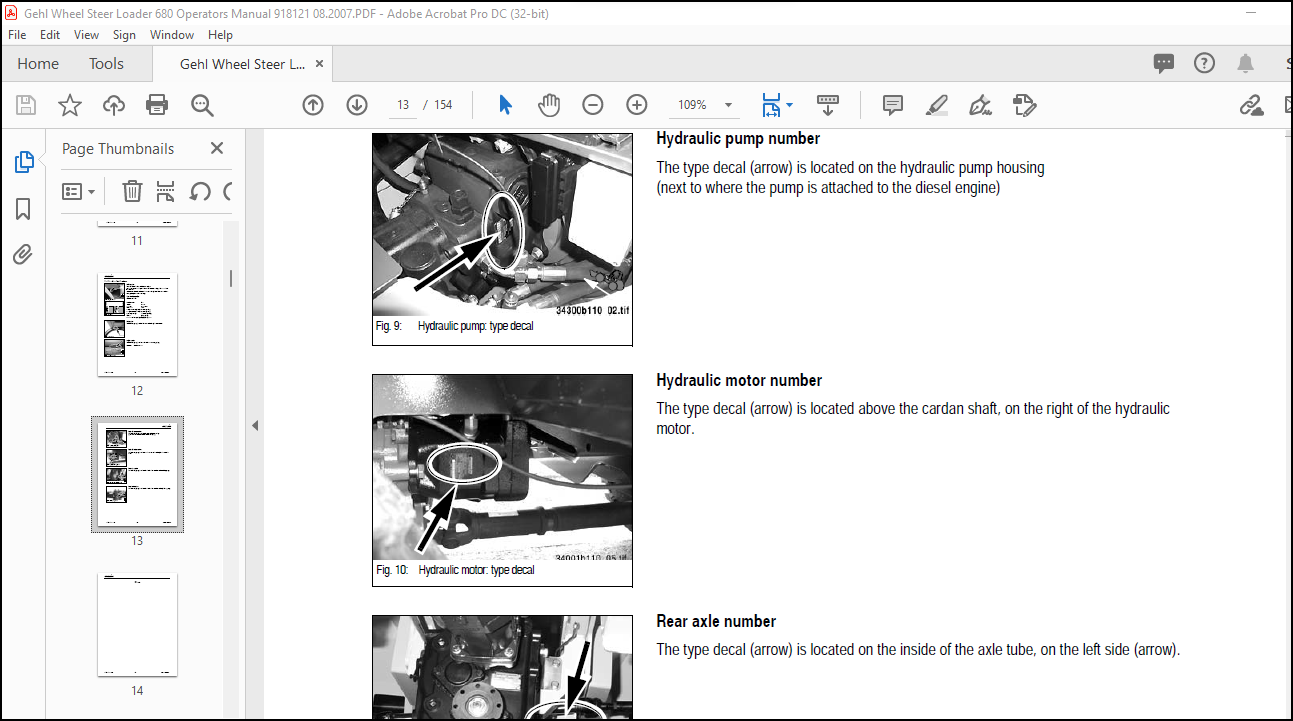This screenshot has height=721, width=1293.
Task: Open the Sign document tool
Action: tap(981, 105)
